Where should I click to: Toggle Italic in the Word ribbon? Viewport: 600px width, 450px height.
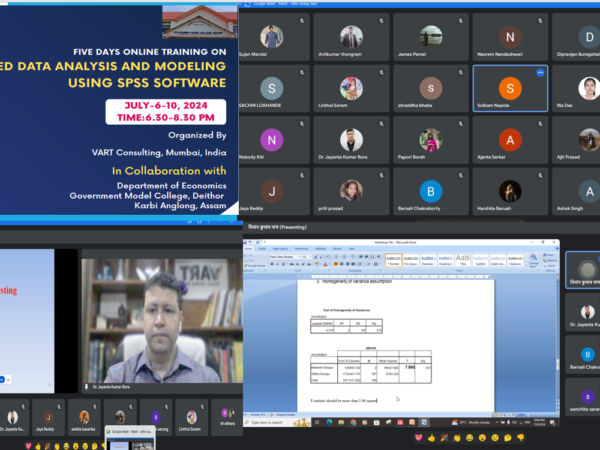click(278, 264)
